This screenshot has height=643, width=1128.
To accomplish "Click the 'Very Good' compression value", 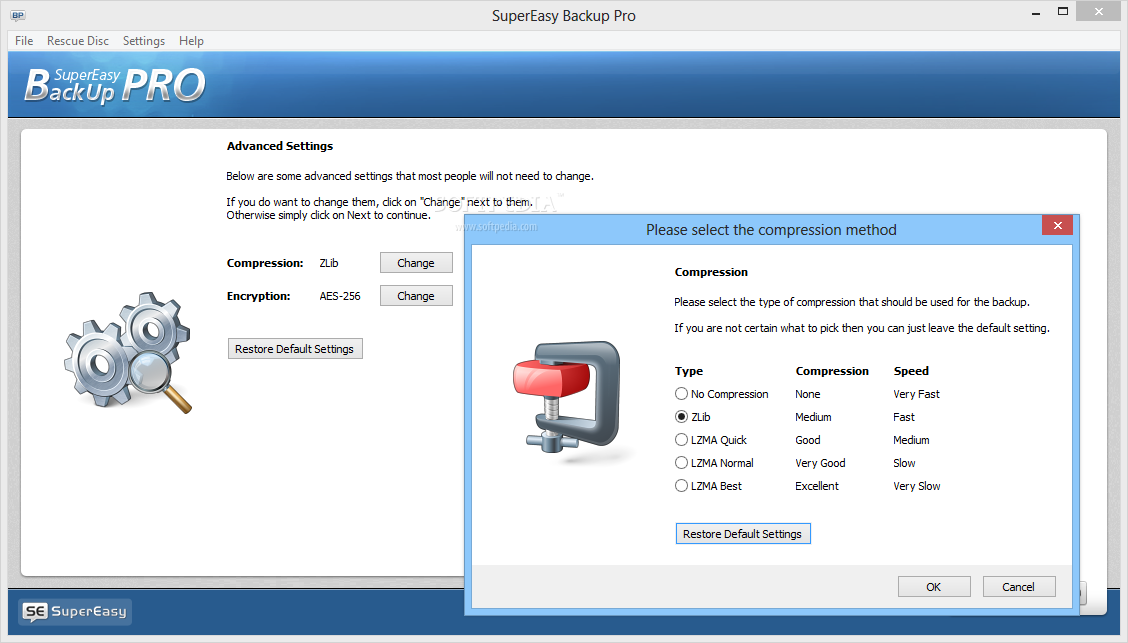I will [820, 463].
